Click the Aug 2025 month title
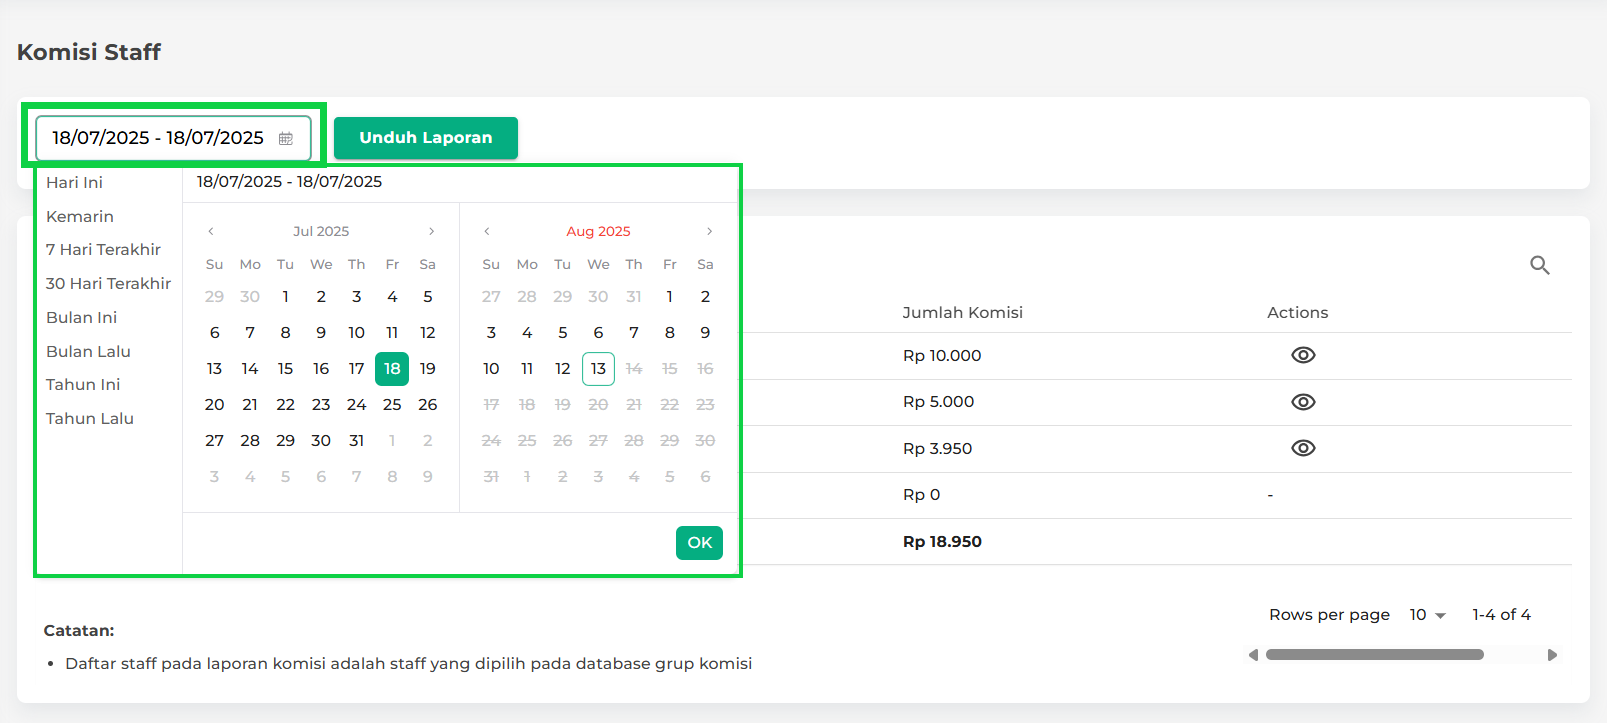This screenshot has height=723, width=1607. click(x=598, y=231)
